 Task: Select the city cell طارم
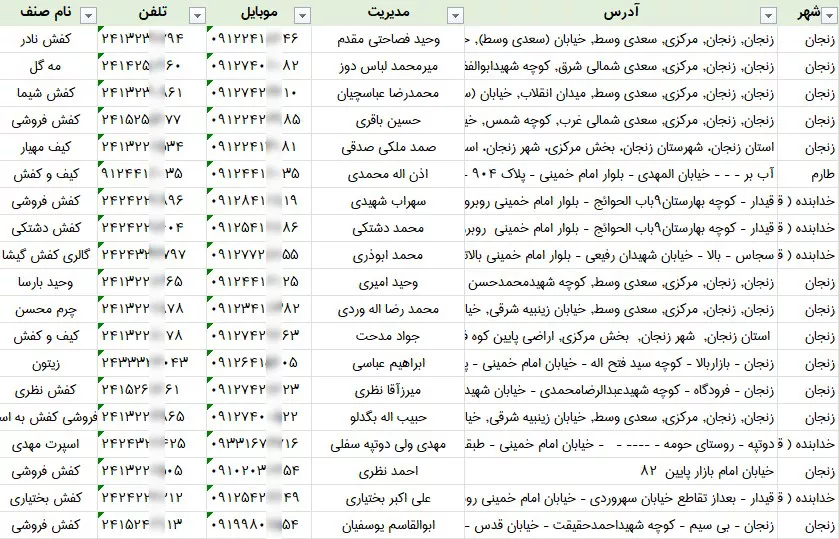point(809,174)
